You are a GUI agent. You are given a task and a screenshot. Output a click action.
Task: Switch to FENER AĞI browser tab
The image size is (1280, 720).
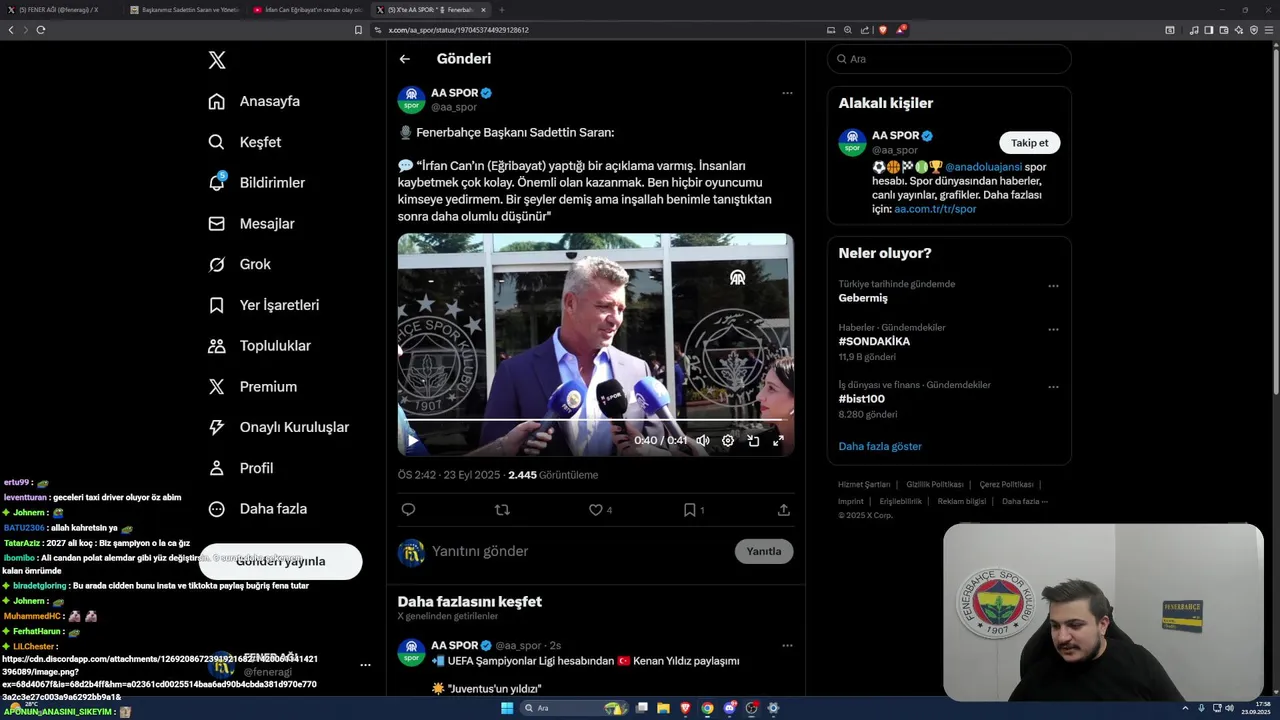[62, 10]
